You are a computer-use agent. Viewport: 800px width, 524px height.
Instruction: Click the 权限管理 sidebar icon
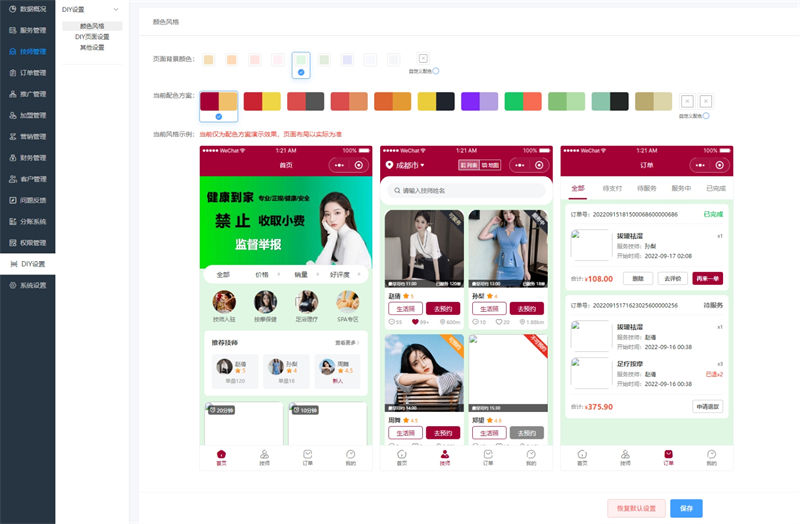[12, 243]
